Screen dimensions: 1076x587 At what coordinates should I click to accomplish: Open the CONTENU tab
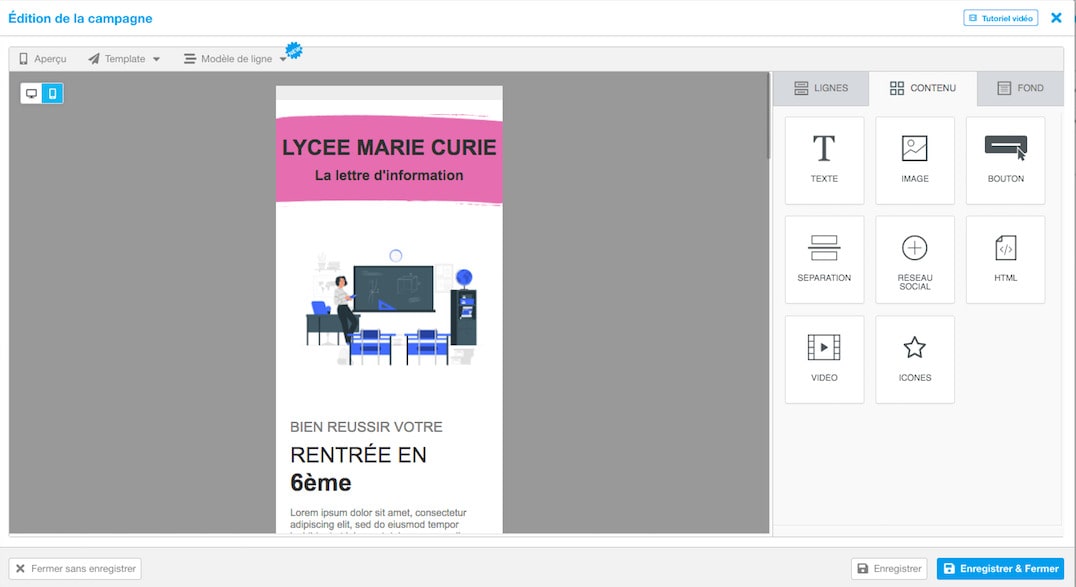tap(922, 88)
